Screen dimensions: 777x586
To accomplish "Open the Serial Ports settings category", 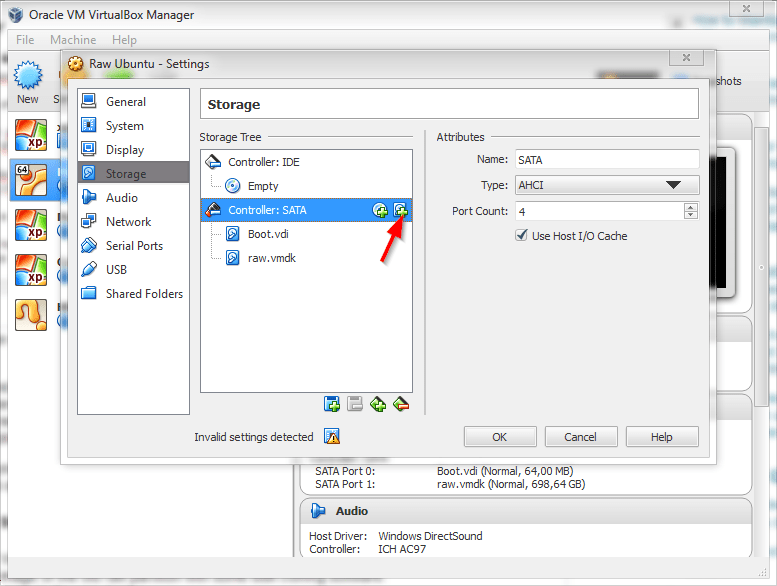I will coord(133,246).
